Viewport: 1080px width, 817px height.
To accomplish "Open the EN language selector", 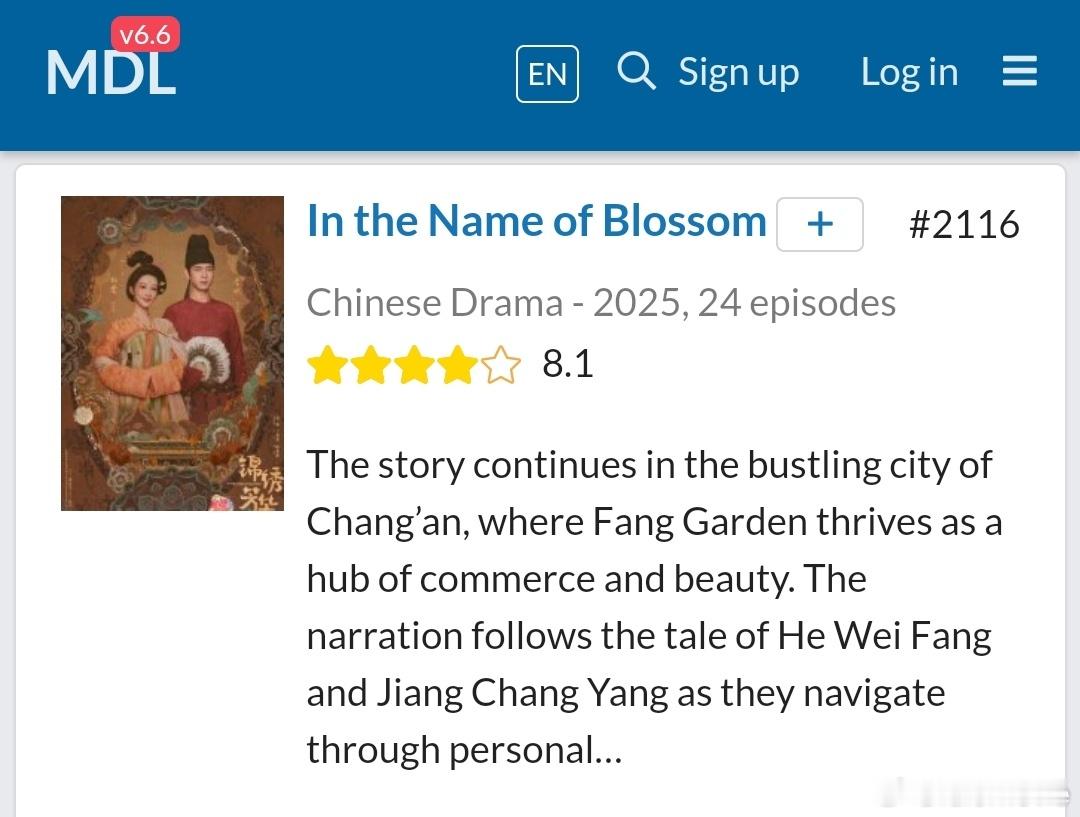I will pyautogui.click(x=547, y=74).
